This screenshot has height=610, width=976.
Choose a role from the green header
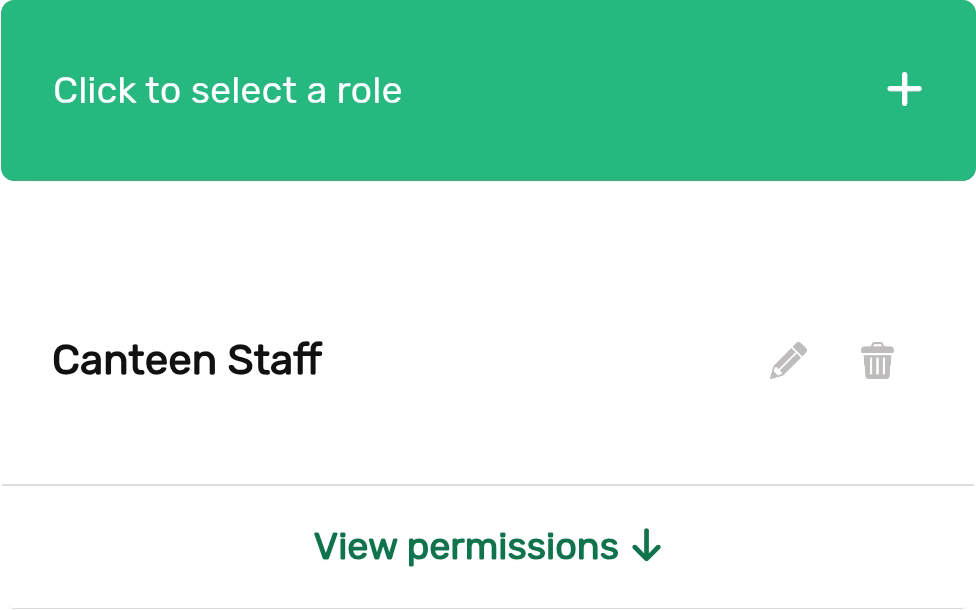(x=487, y=91)
